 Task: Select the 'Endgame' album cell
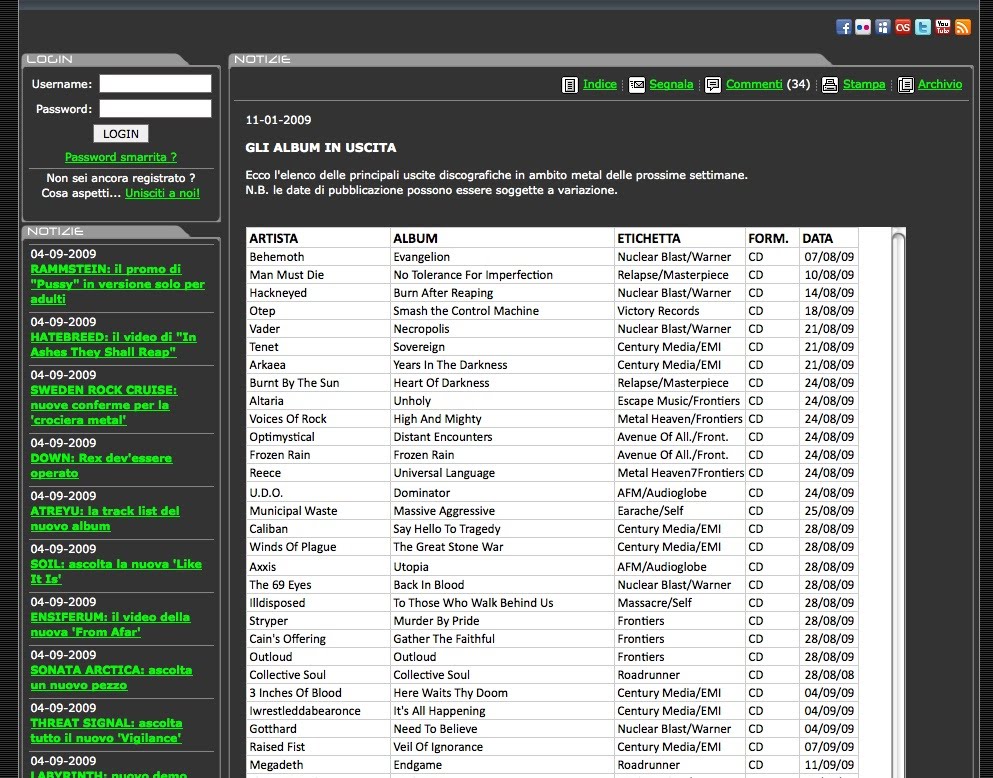(x=502, y=765)
